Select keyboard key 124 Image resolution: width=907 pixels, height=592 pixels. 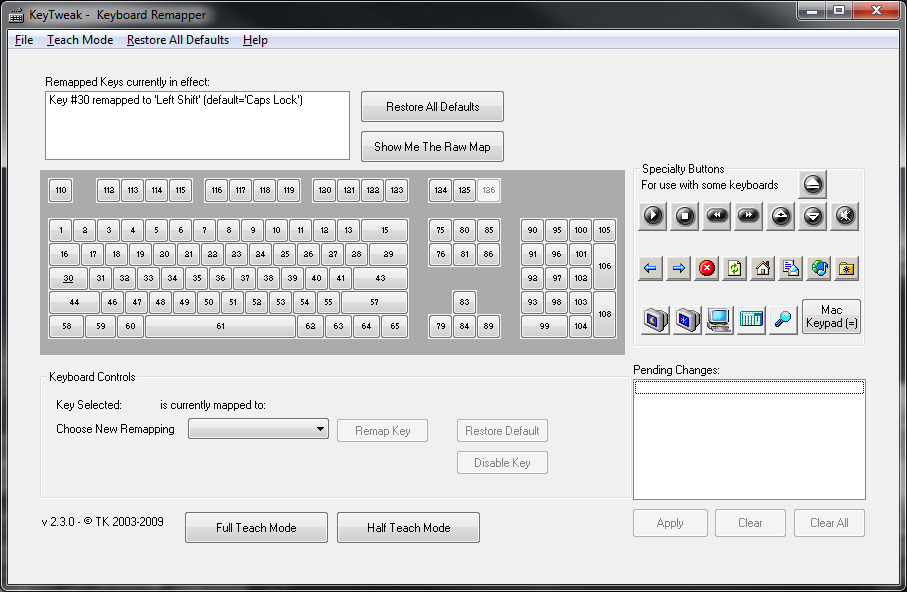(441, 190)
